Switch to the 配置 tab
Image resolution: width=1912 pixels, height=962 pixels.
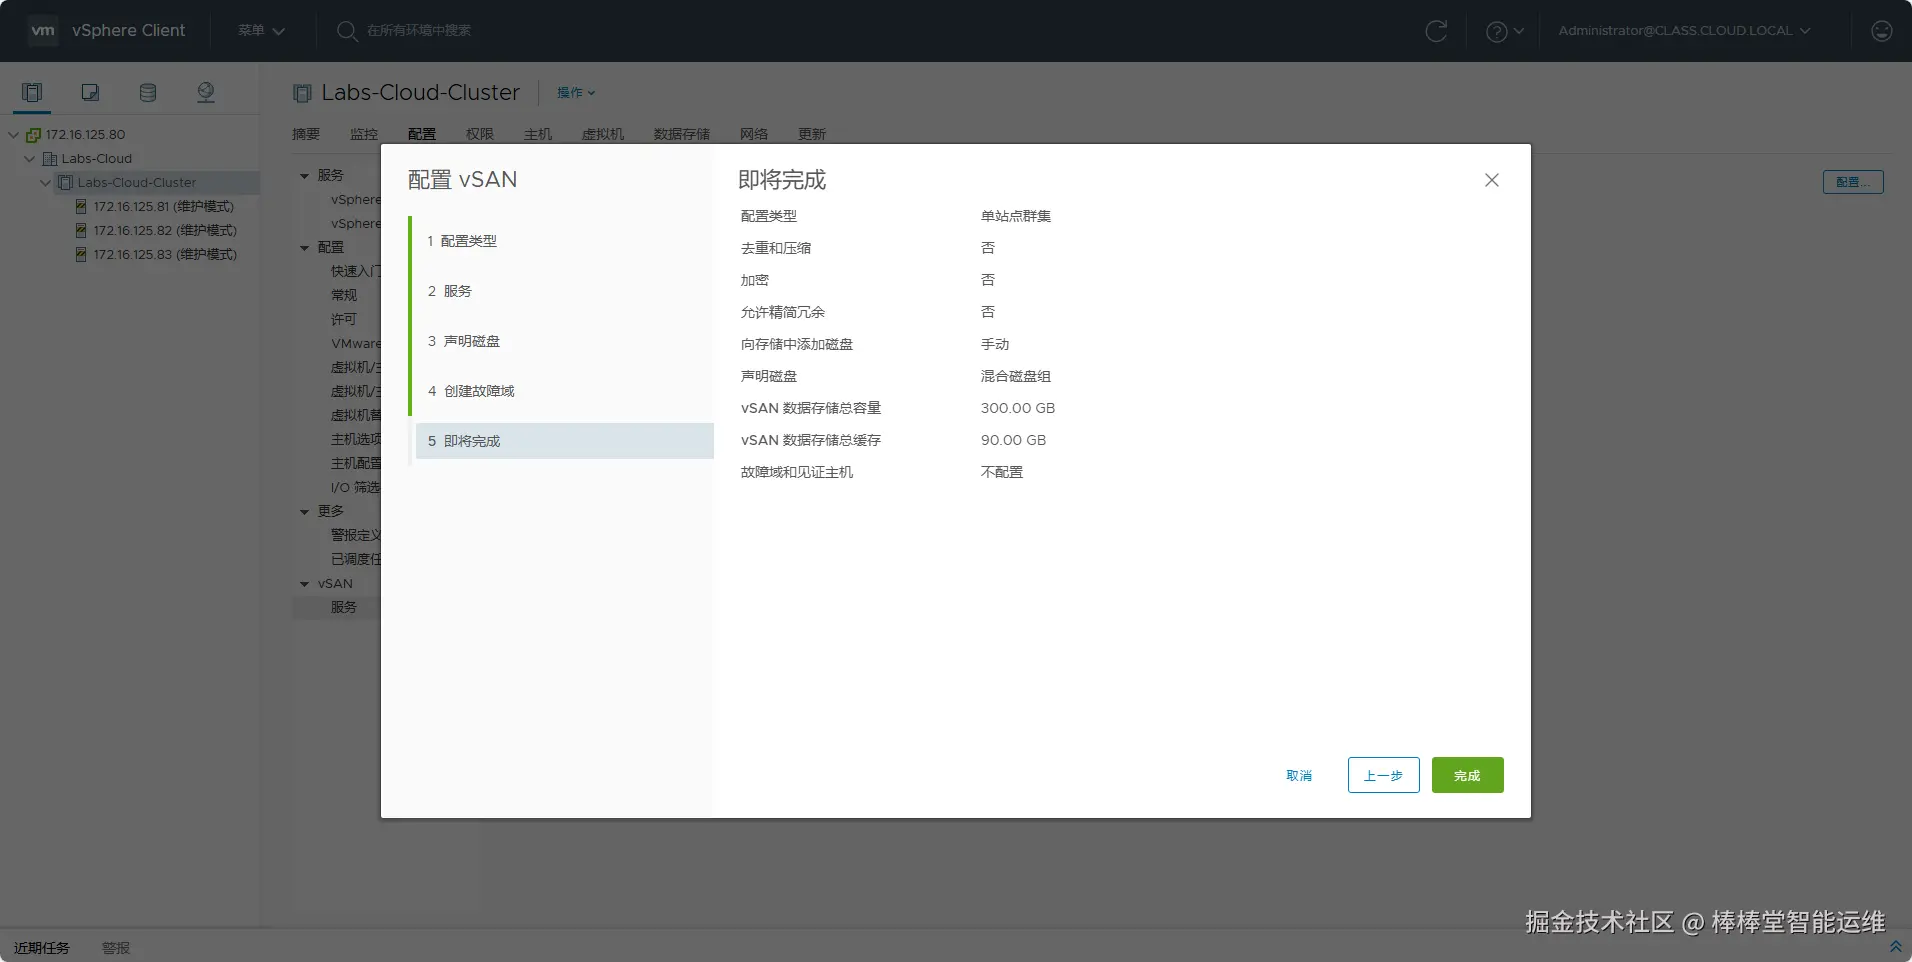click(422, 134)
